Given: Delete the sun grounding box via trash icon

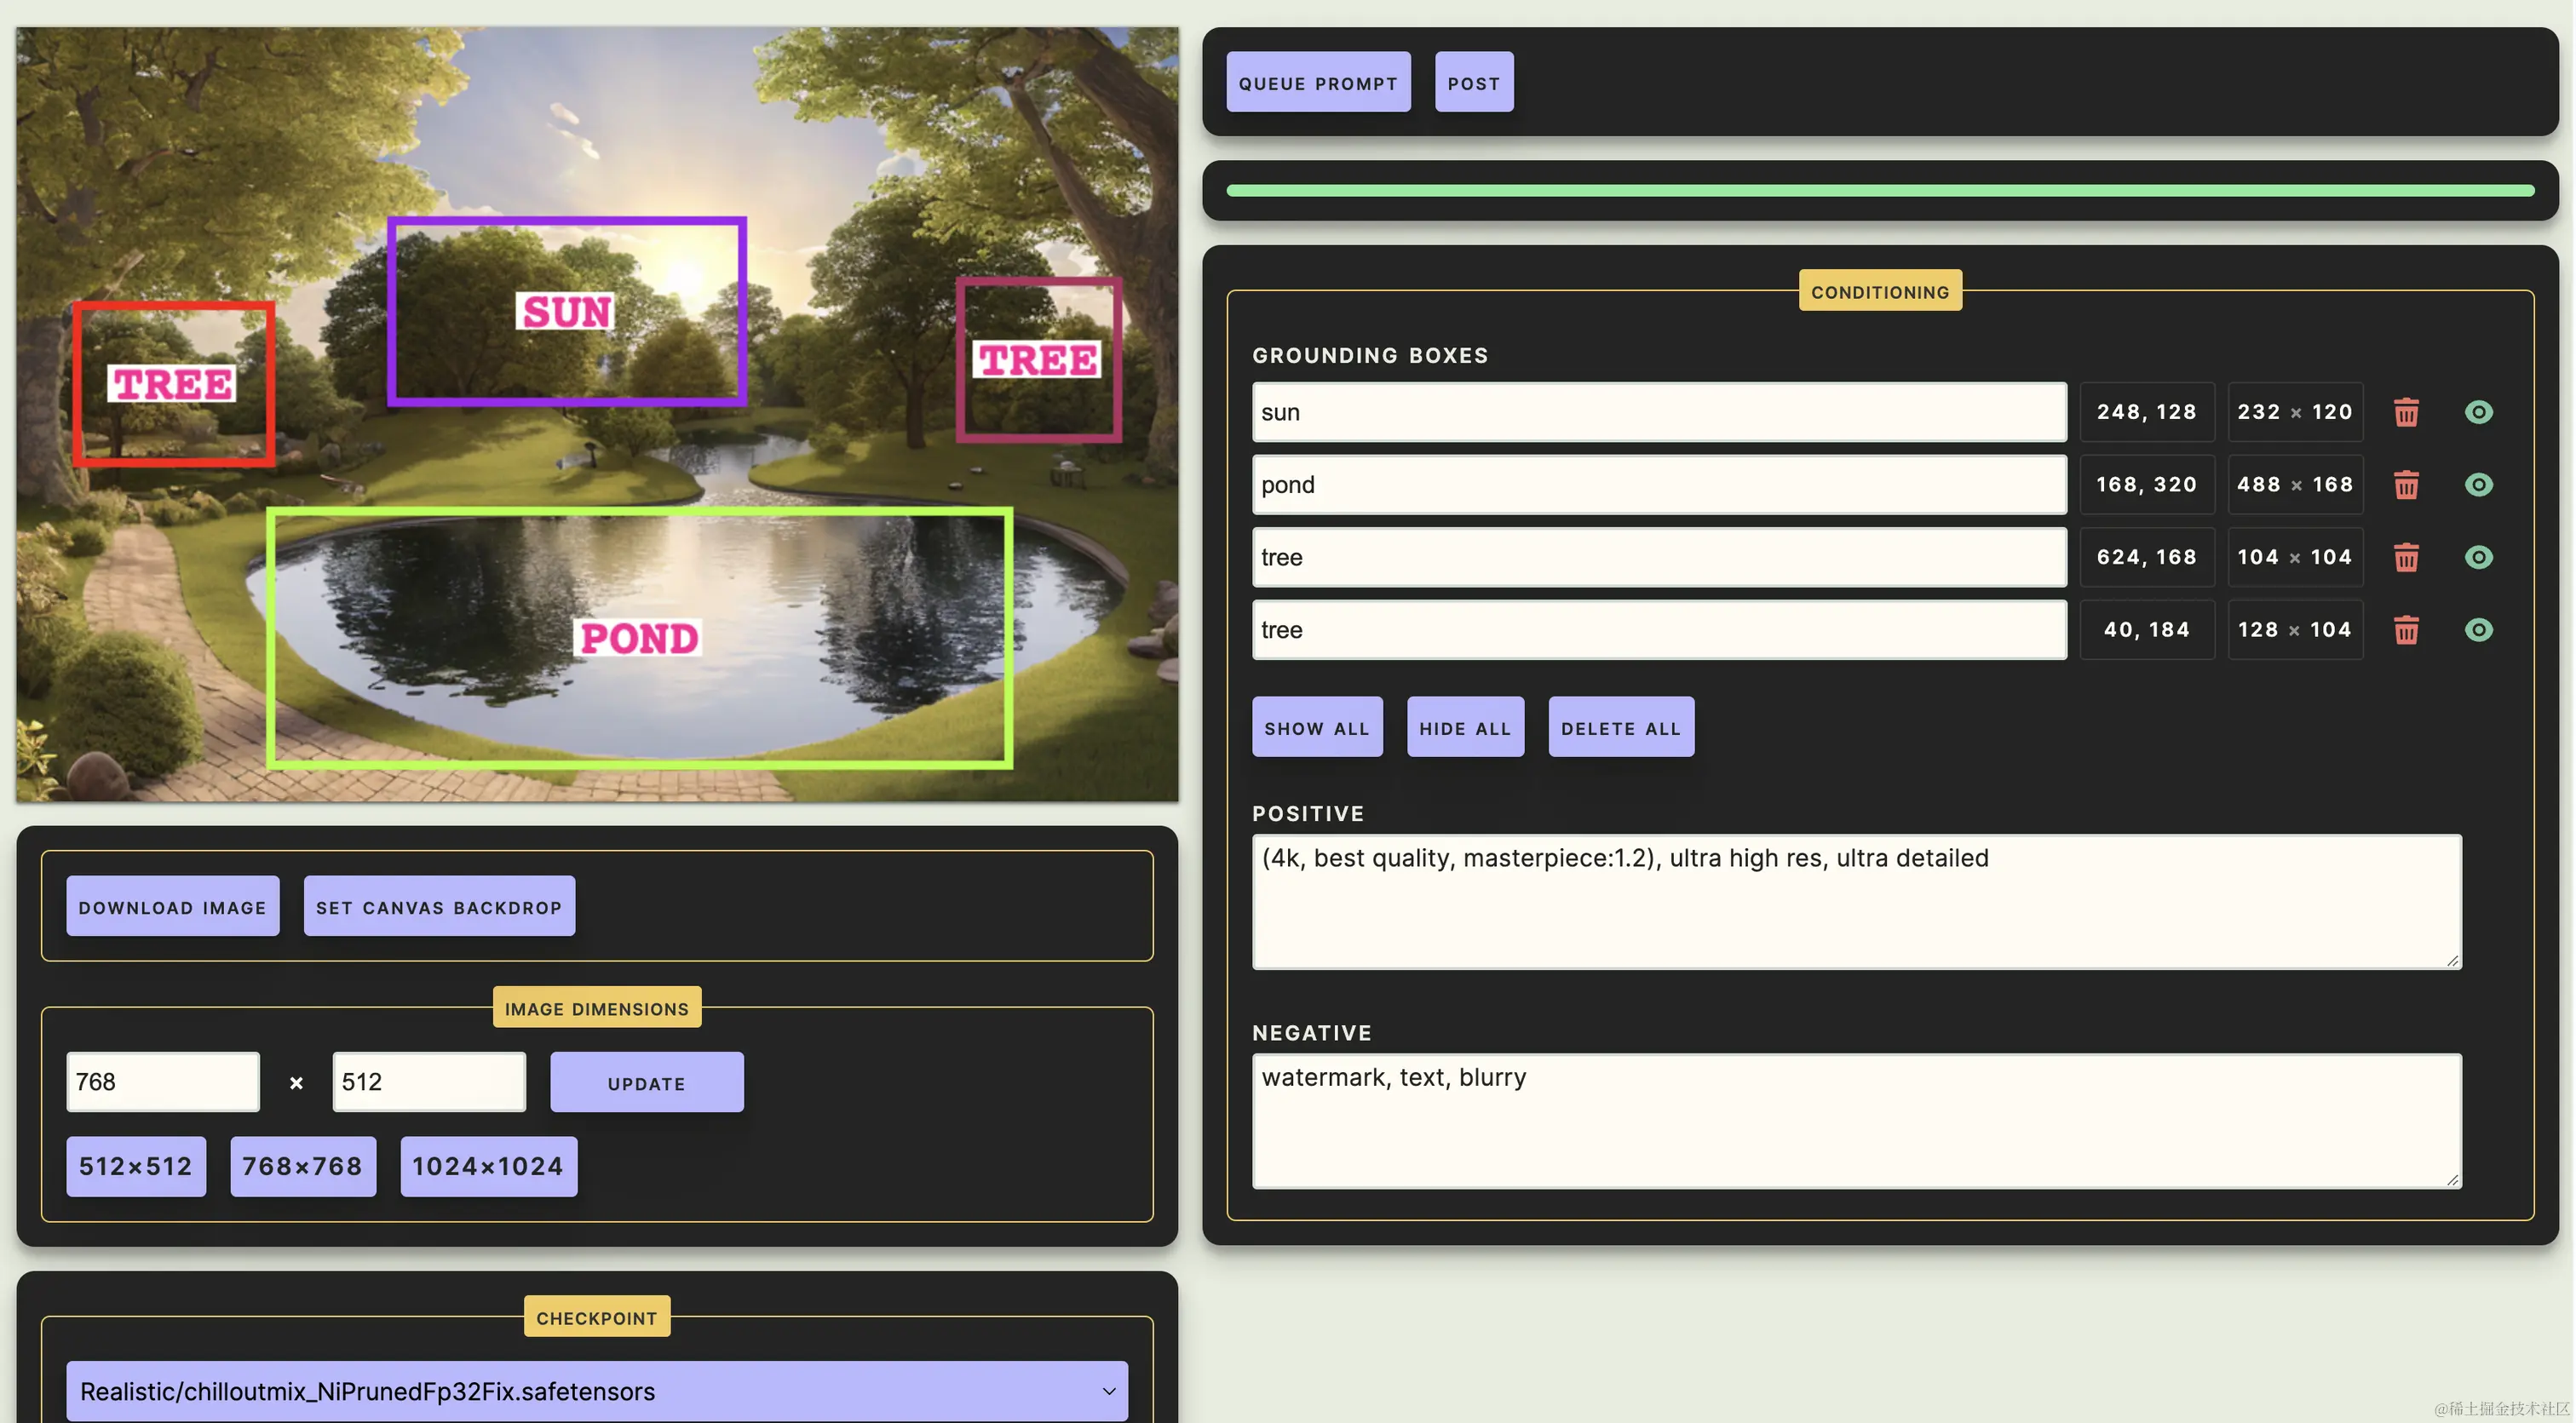Looking at the screenshot, I should pos(2406,412).
